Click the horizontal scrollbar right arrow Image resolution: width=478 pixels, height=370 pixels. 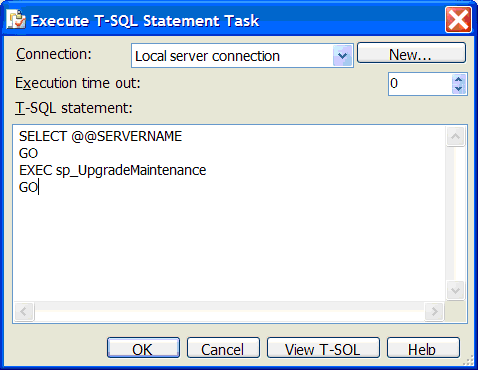click(x=434, y=312)
